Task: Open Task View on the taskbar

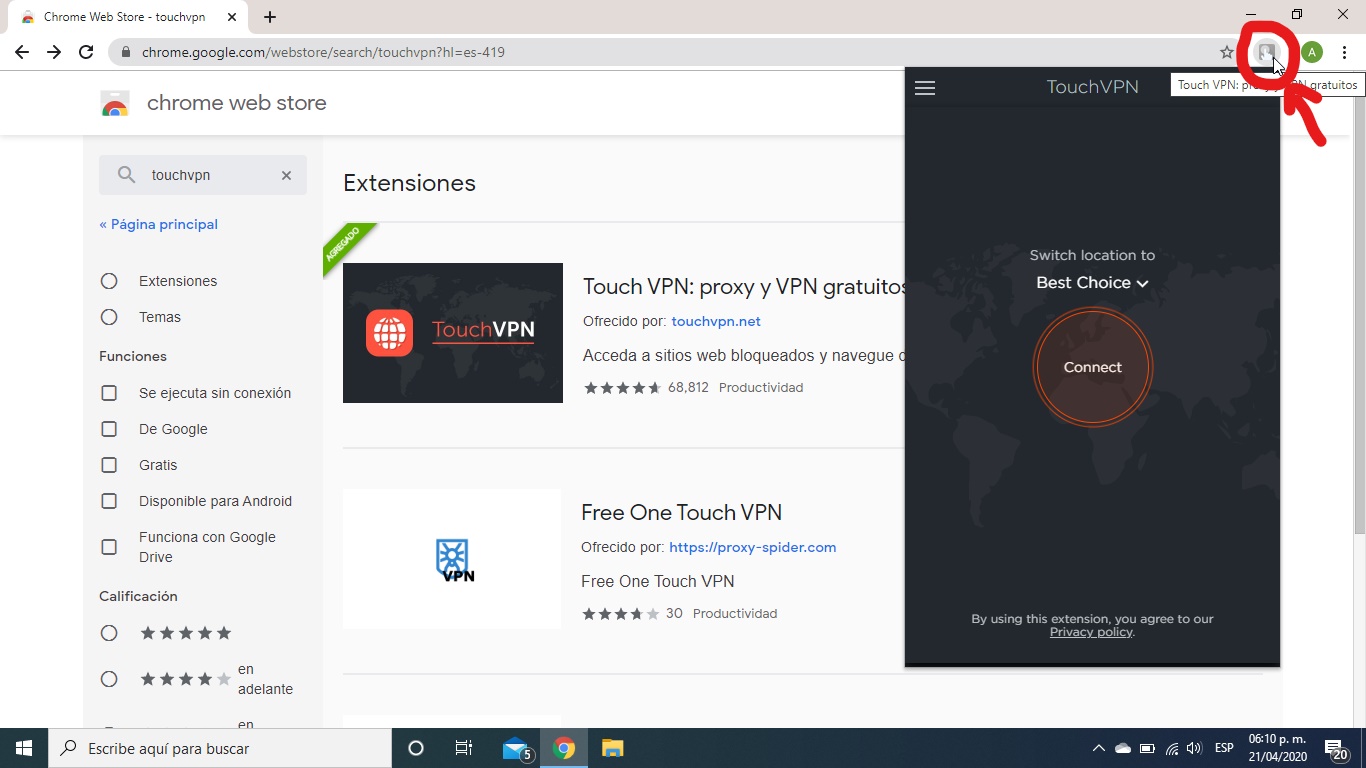Action: pos(464,748)
